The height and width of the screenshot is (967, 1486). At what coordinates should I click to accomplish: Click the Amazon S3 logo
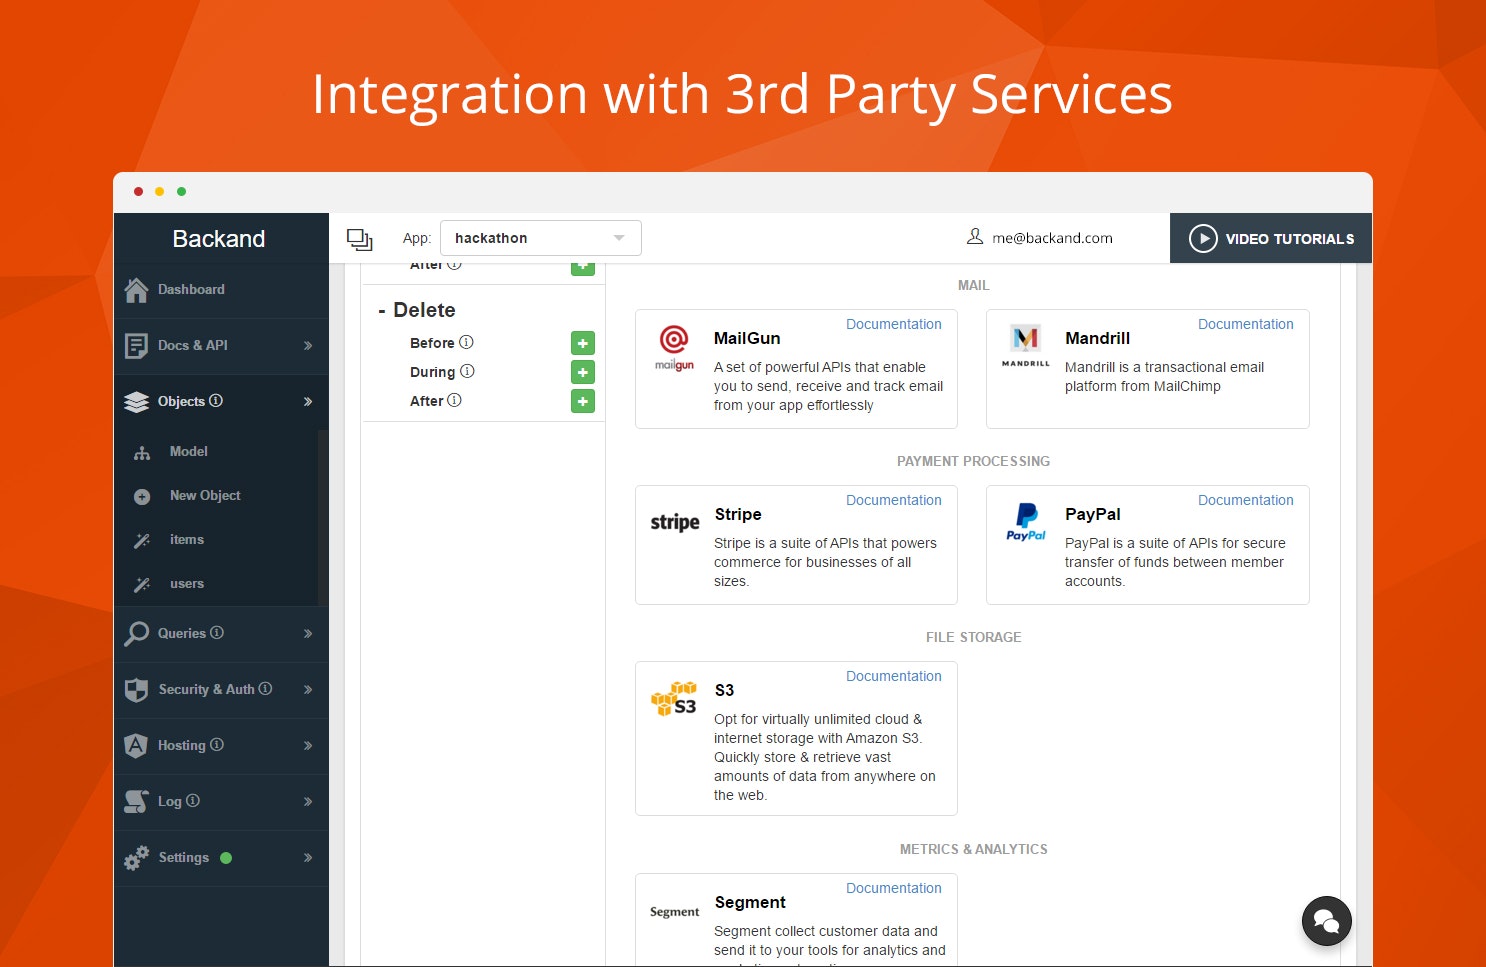click(x=674, y=699)
